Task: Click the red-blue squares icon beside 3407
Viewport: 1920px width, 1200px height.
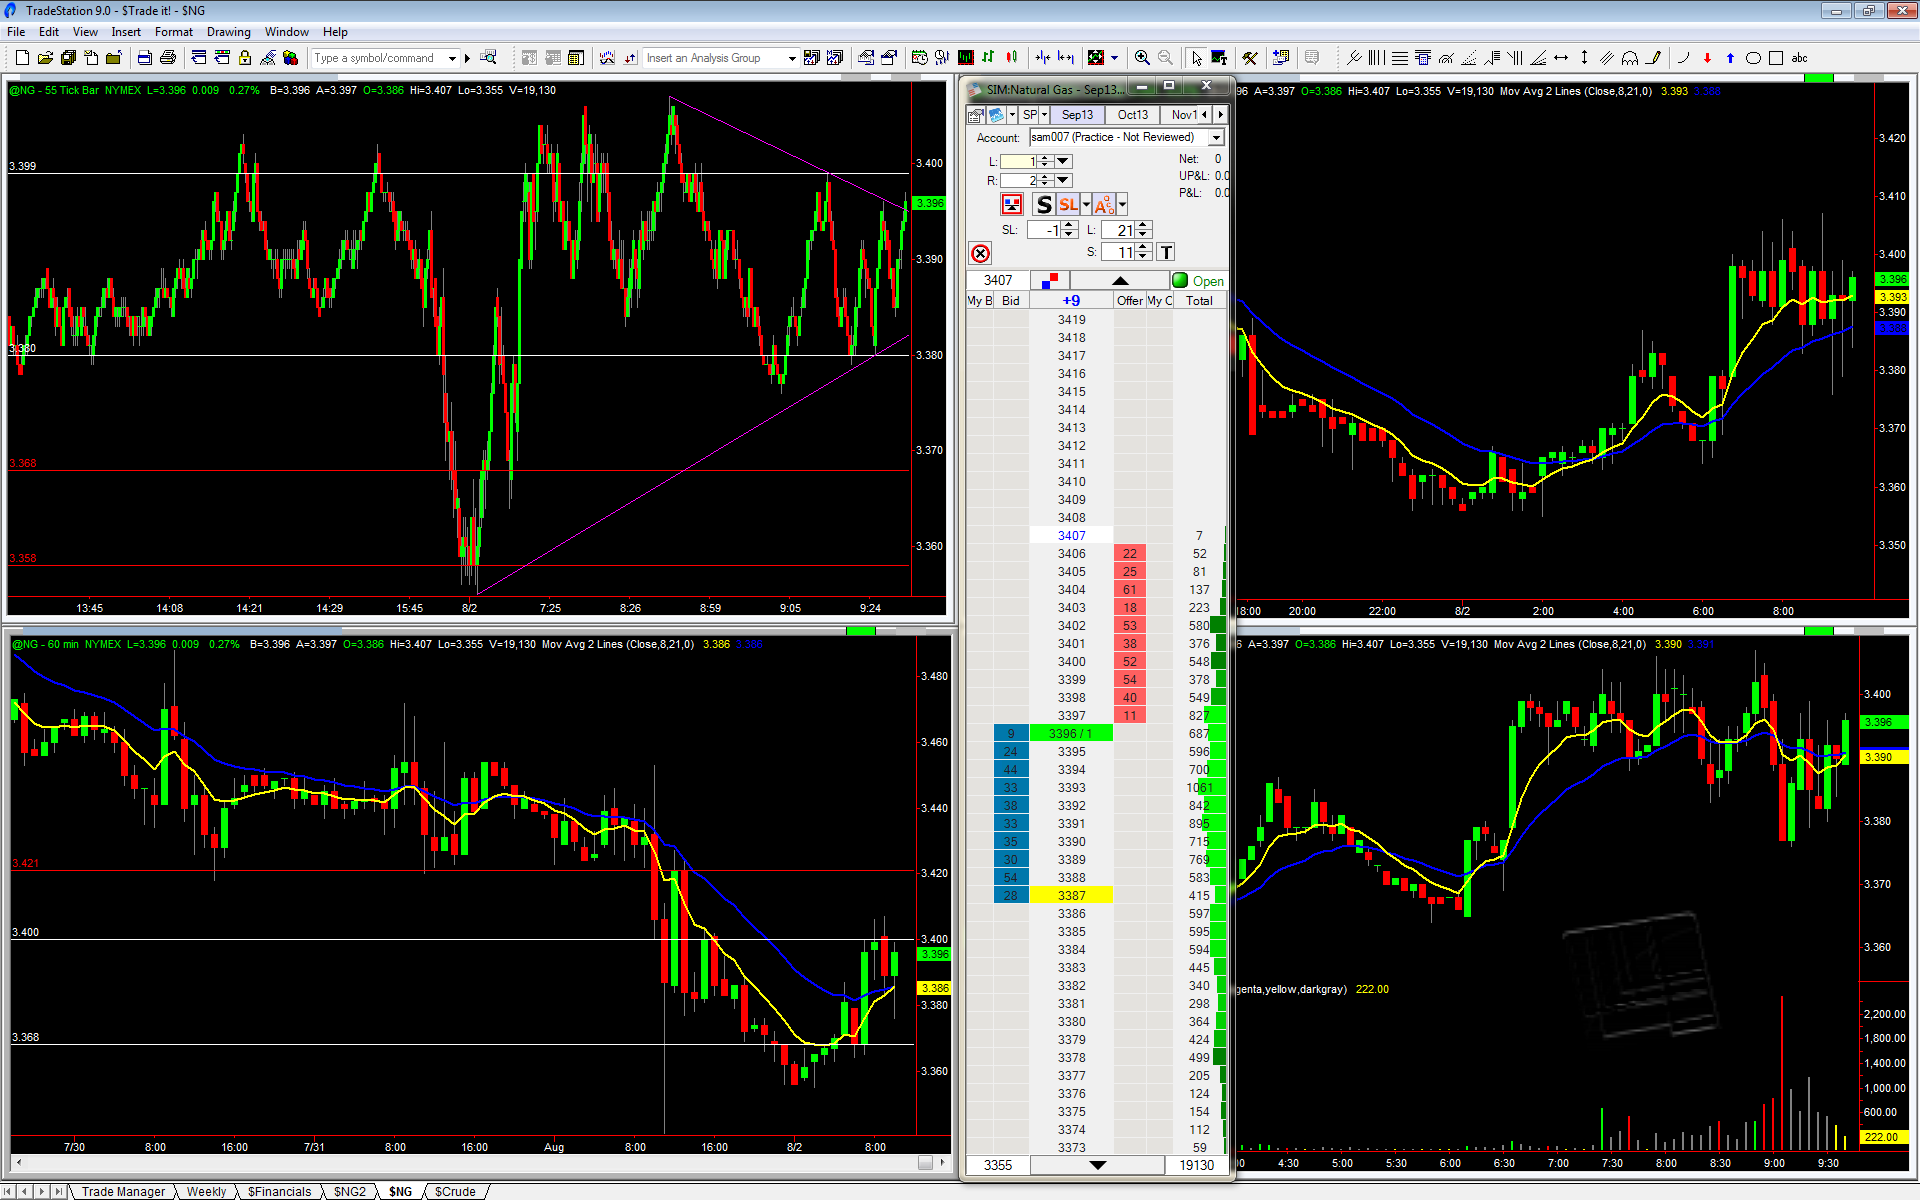Action: click(1049, 281)
